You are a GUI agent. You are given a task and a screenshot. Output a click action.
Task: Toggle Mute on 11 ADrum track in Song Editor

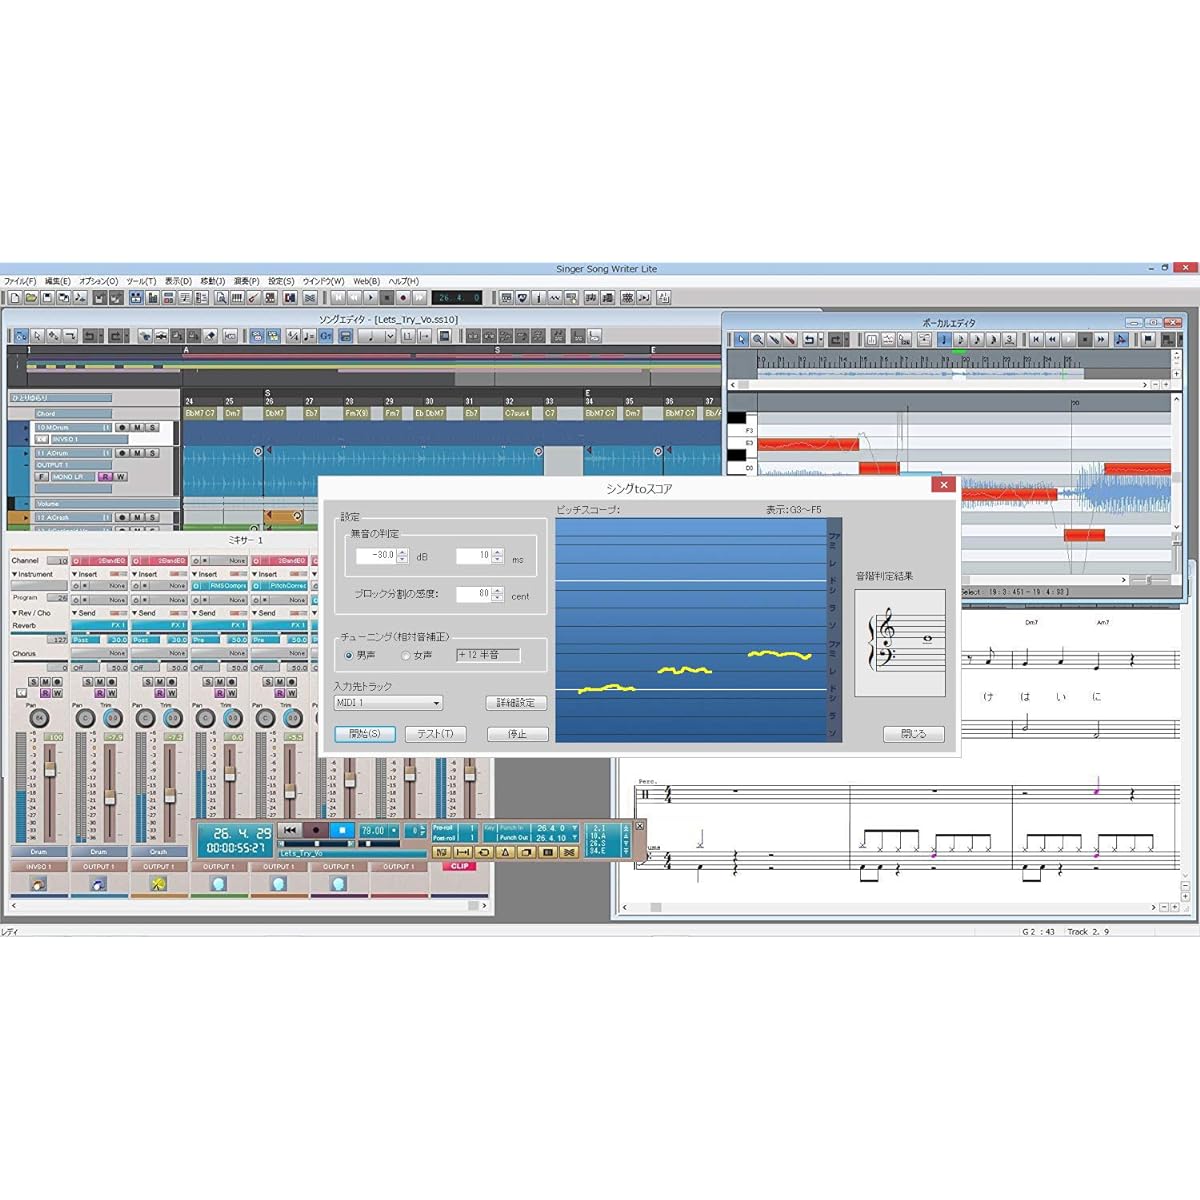(x=137, y=453)
